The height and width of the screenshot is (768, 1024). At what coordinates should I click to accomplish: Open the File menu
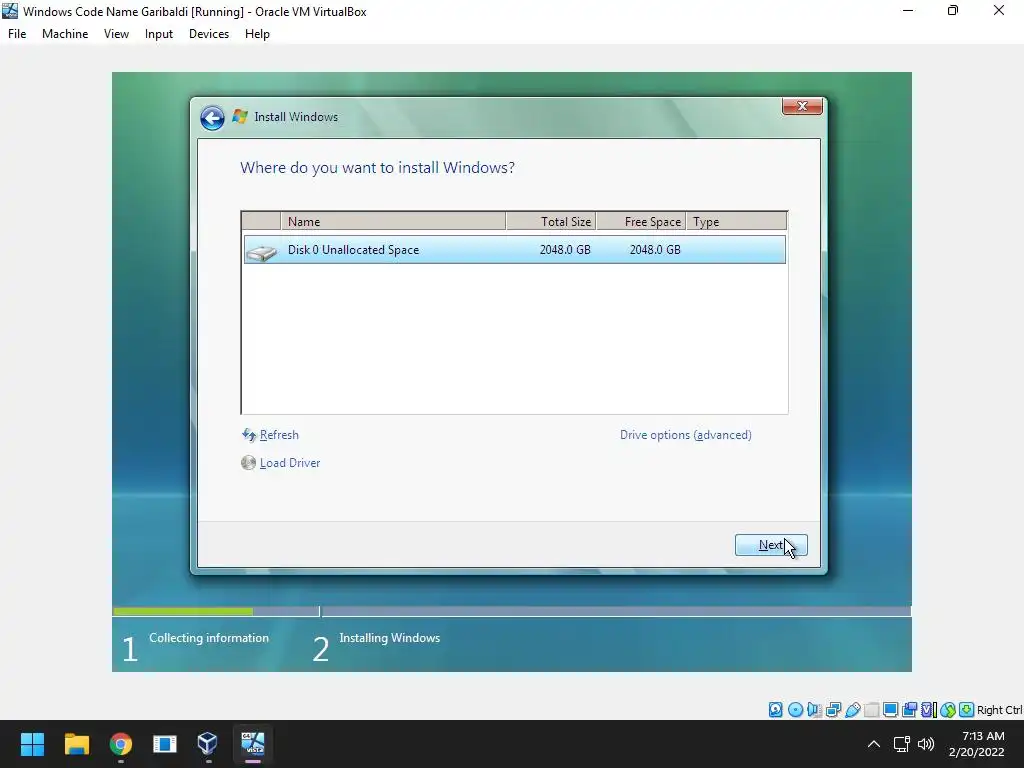(17, 34)
